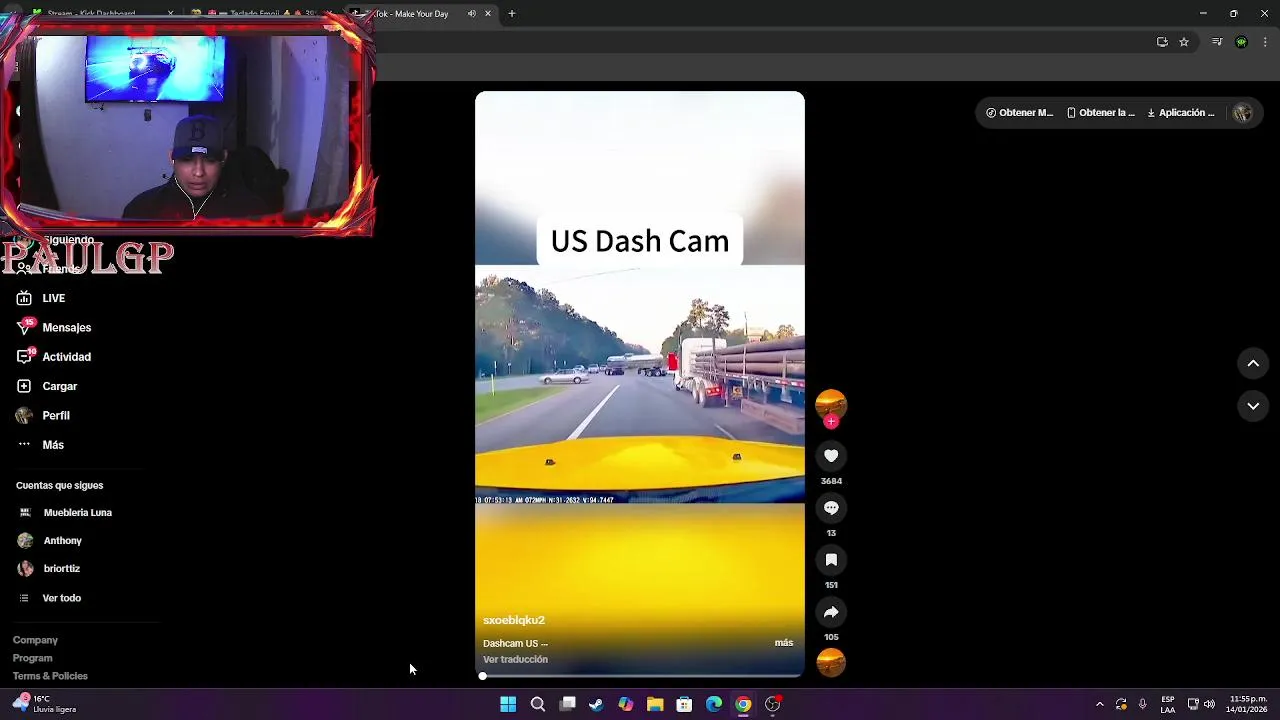Open the microphone tray icon
The image size is (1280, 720).
1143,704
